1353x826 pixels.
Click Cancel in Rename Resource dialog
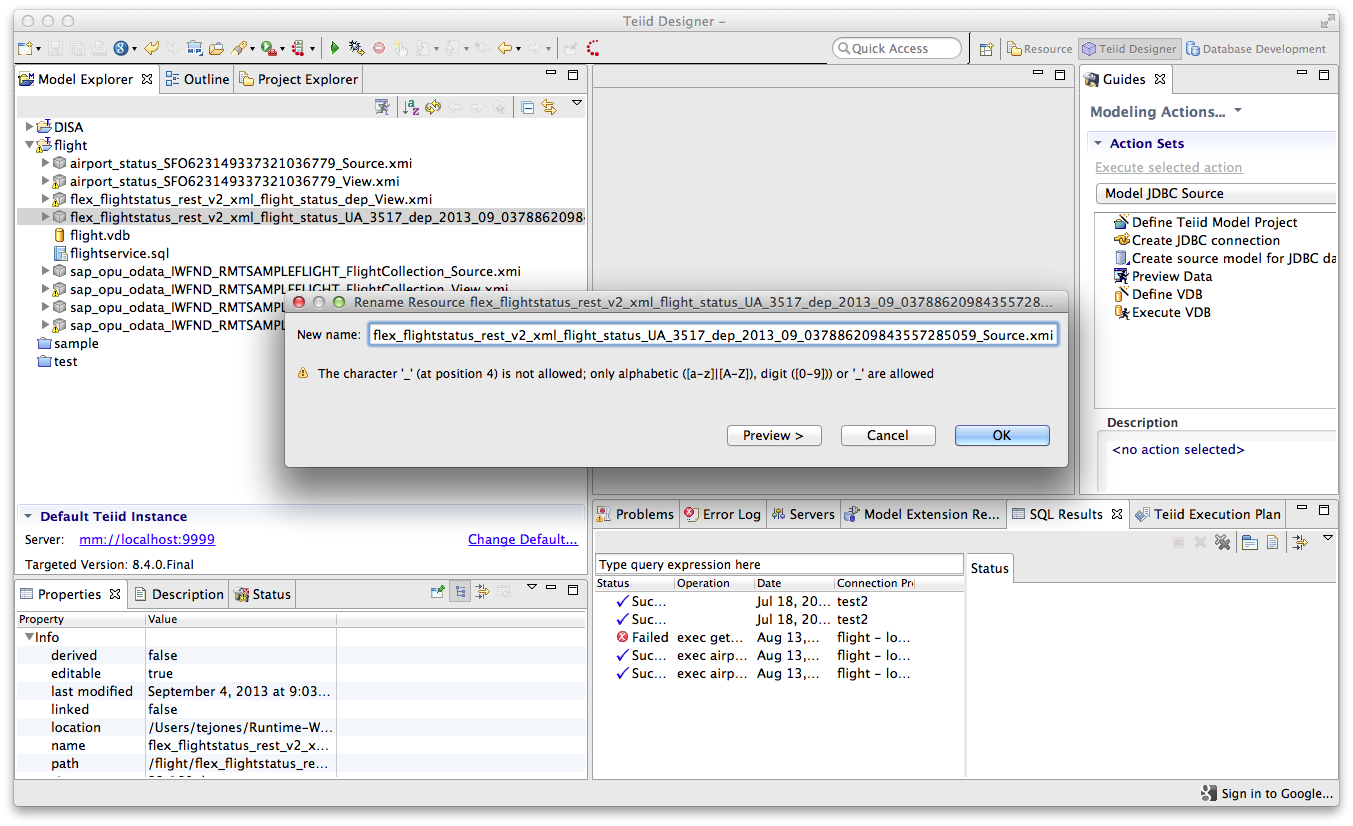[888, 435]
